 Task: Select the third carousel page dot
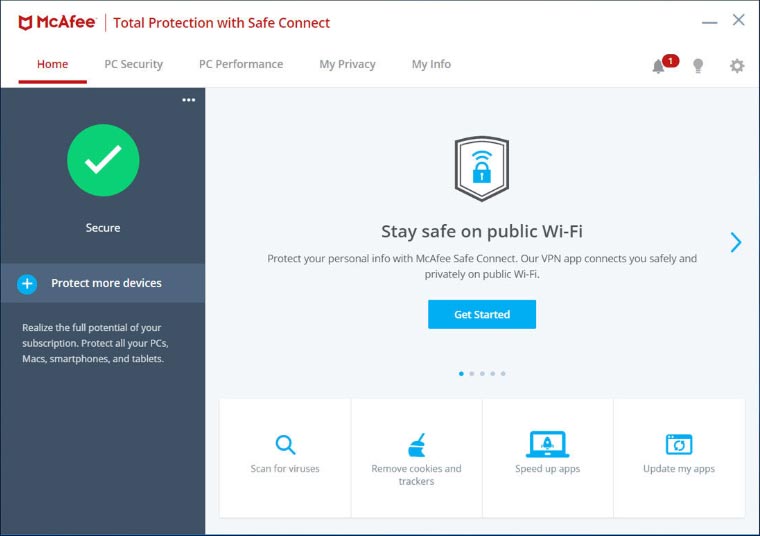[x=482, y=374]
